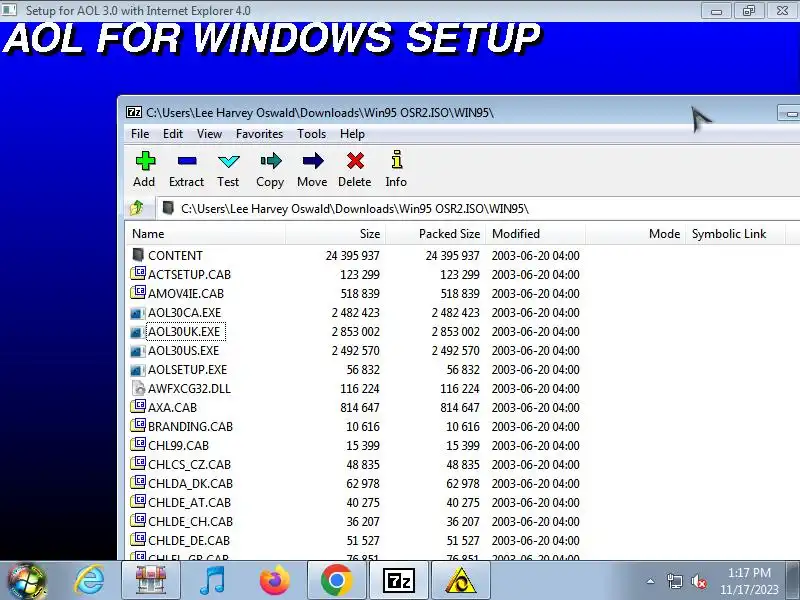The image size is (800, 600).
Task: Click size value 24 395 937 of CONTENT
Action: tap(353, 255)
